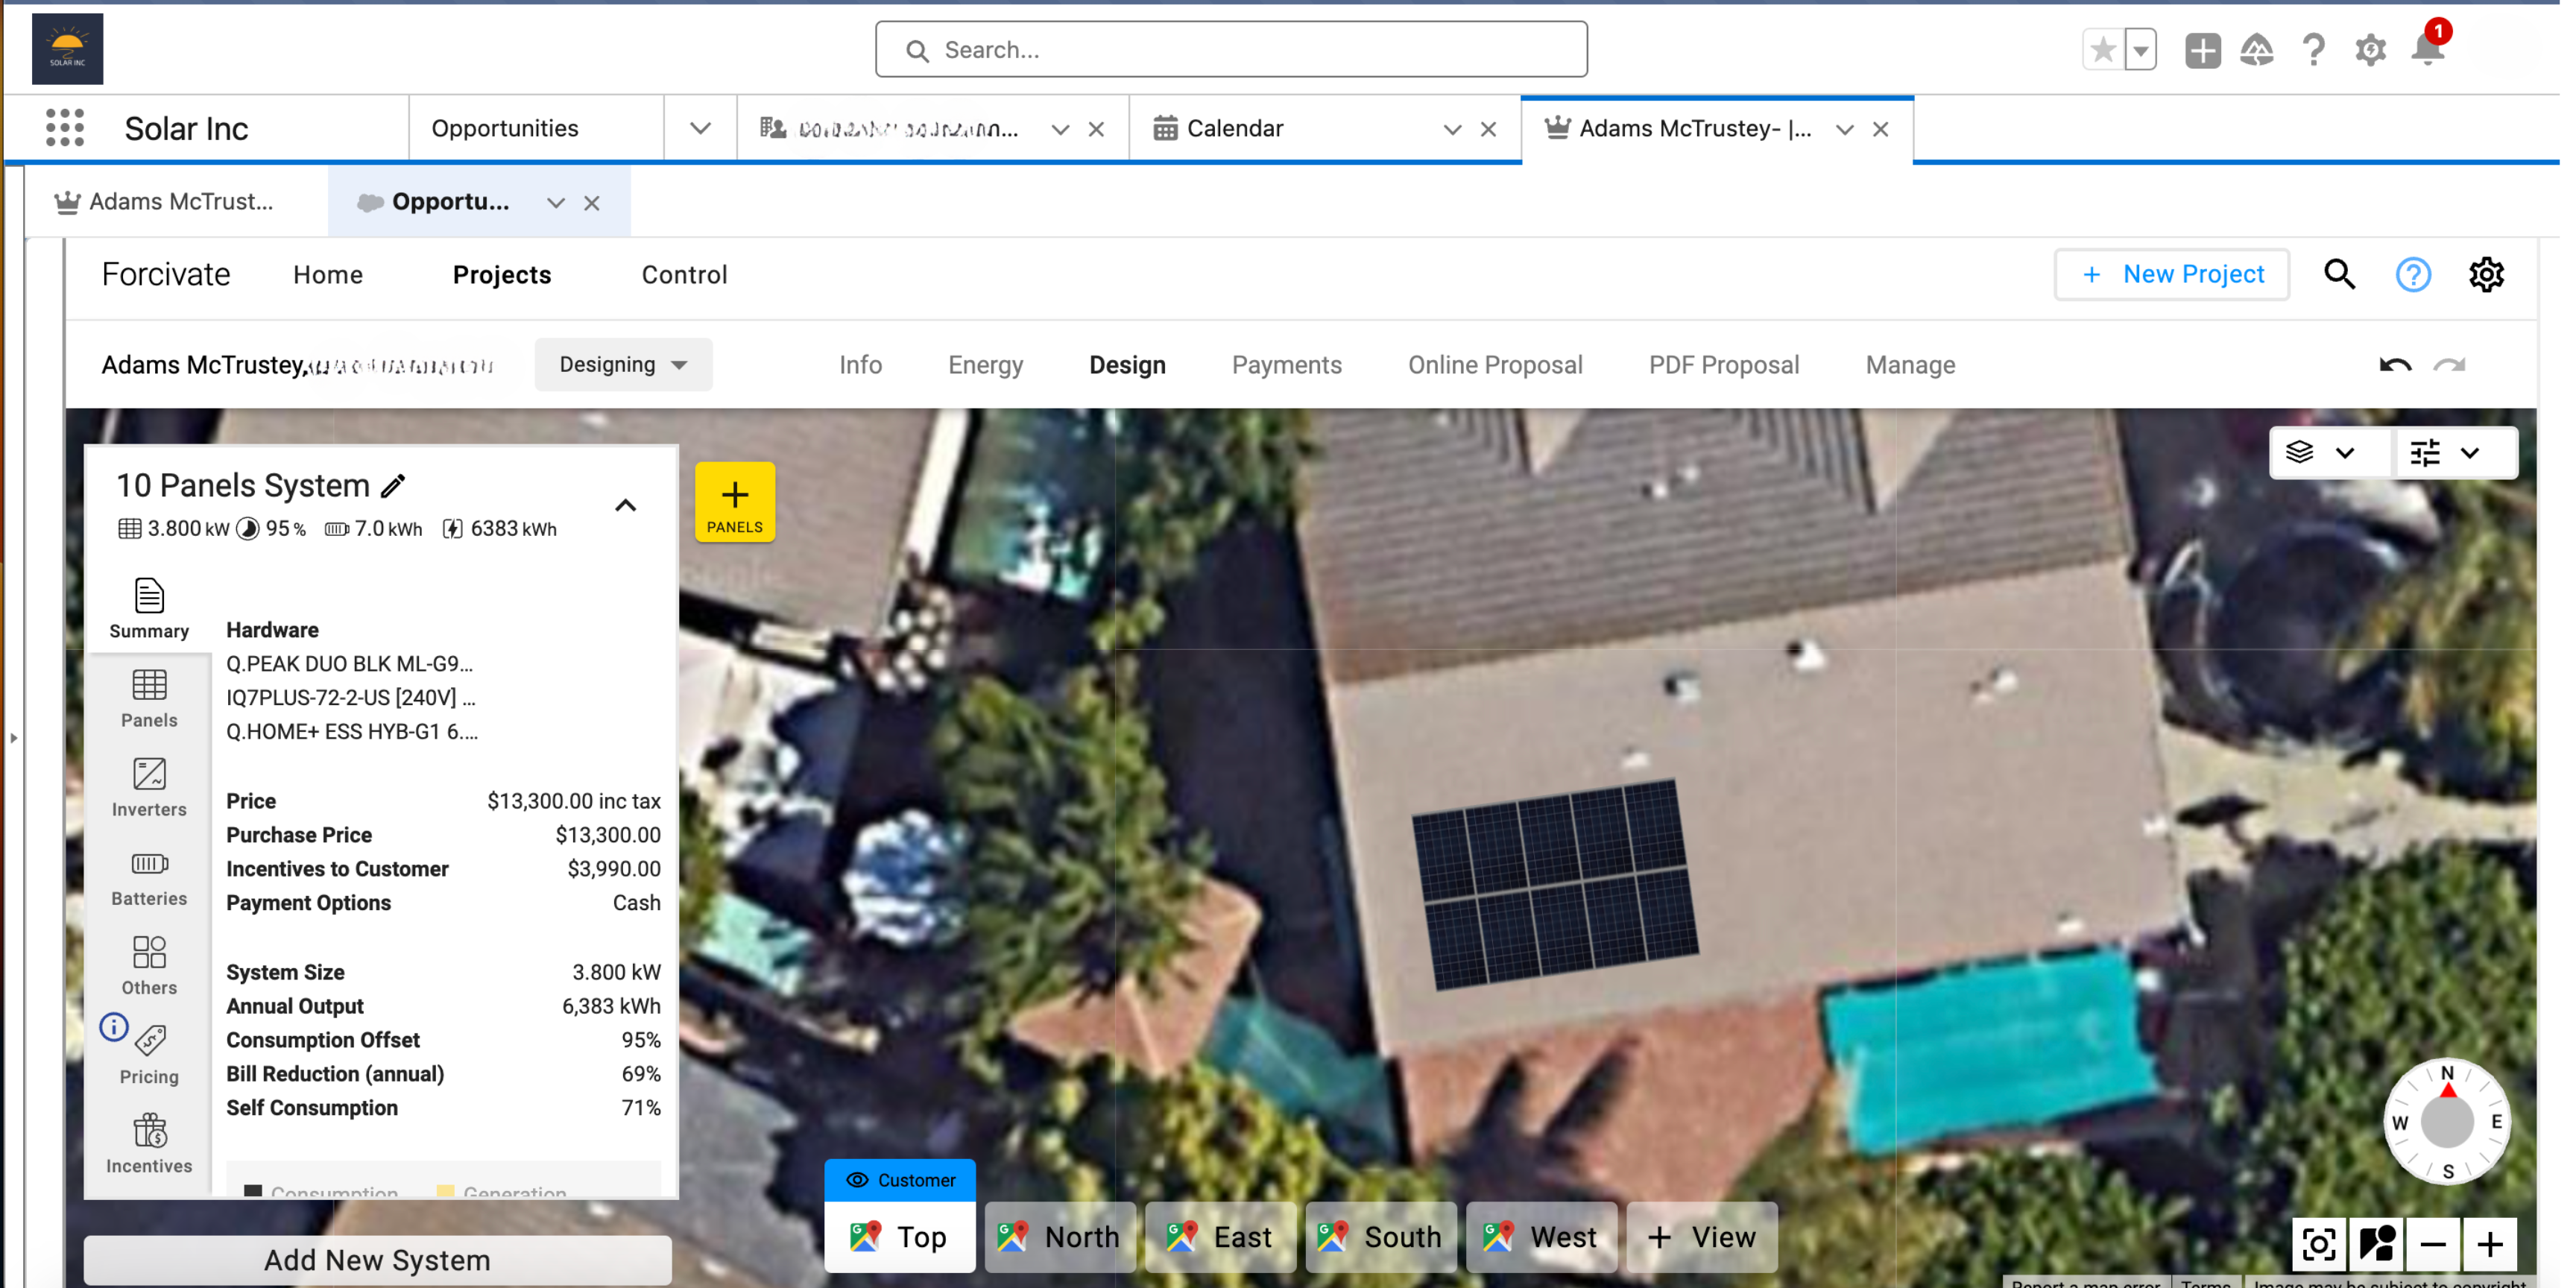This screenshot has width=2576, height=1288.
Task: Switch to the PDF Proposal tab
Action: pos(1723,365)
